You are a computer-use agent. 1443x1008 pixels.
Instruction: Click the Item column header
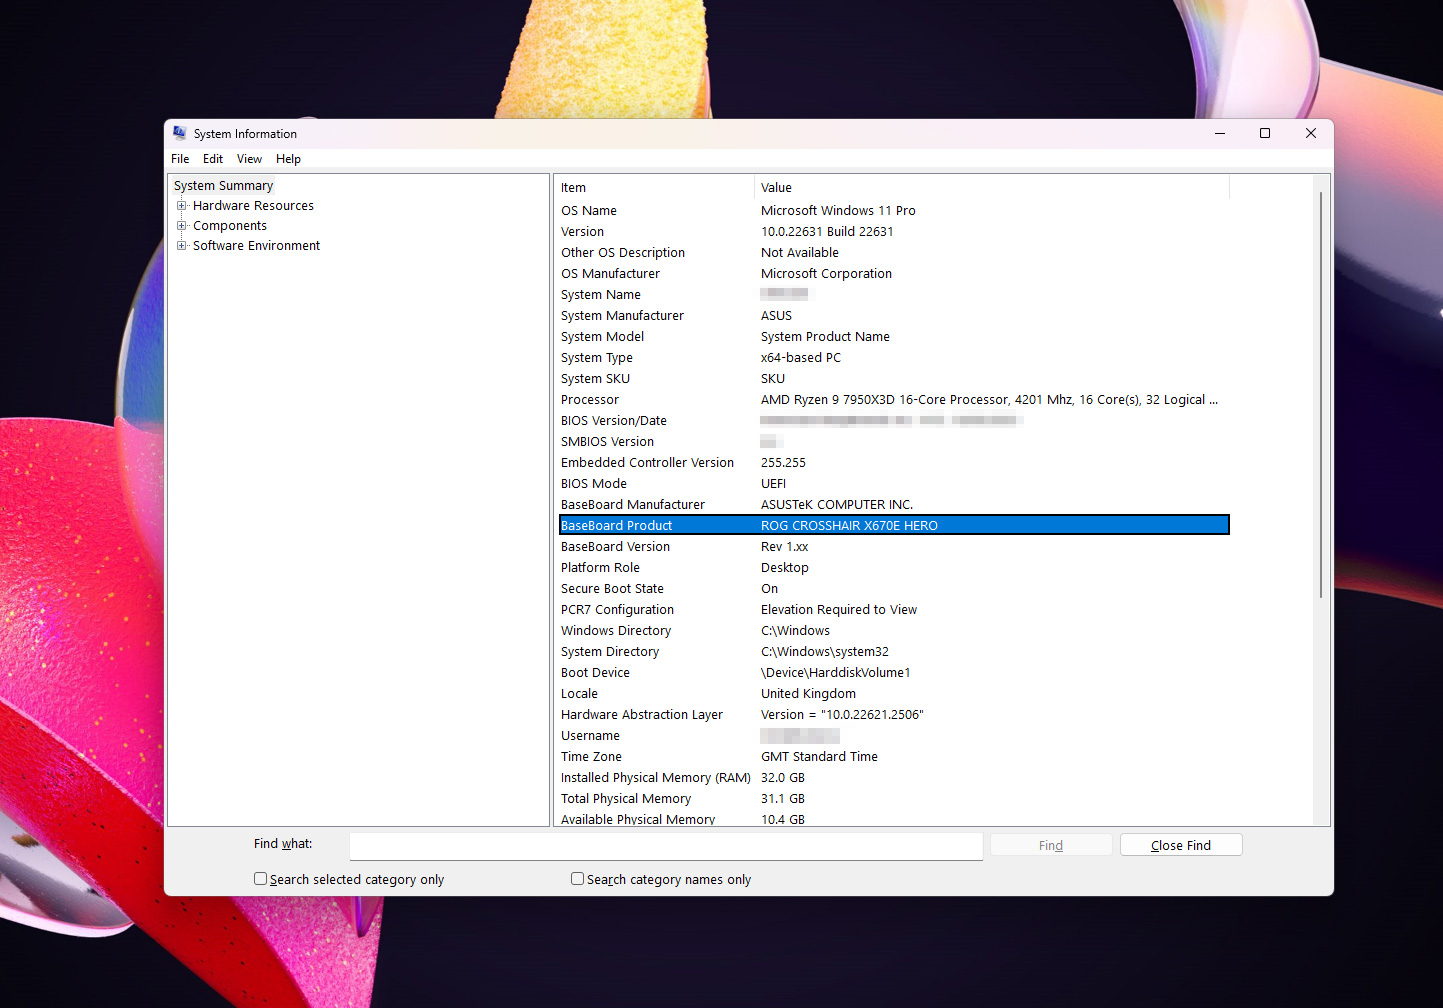tap(654, 188)
